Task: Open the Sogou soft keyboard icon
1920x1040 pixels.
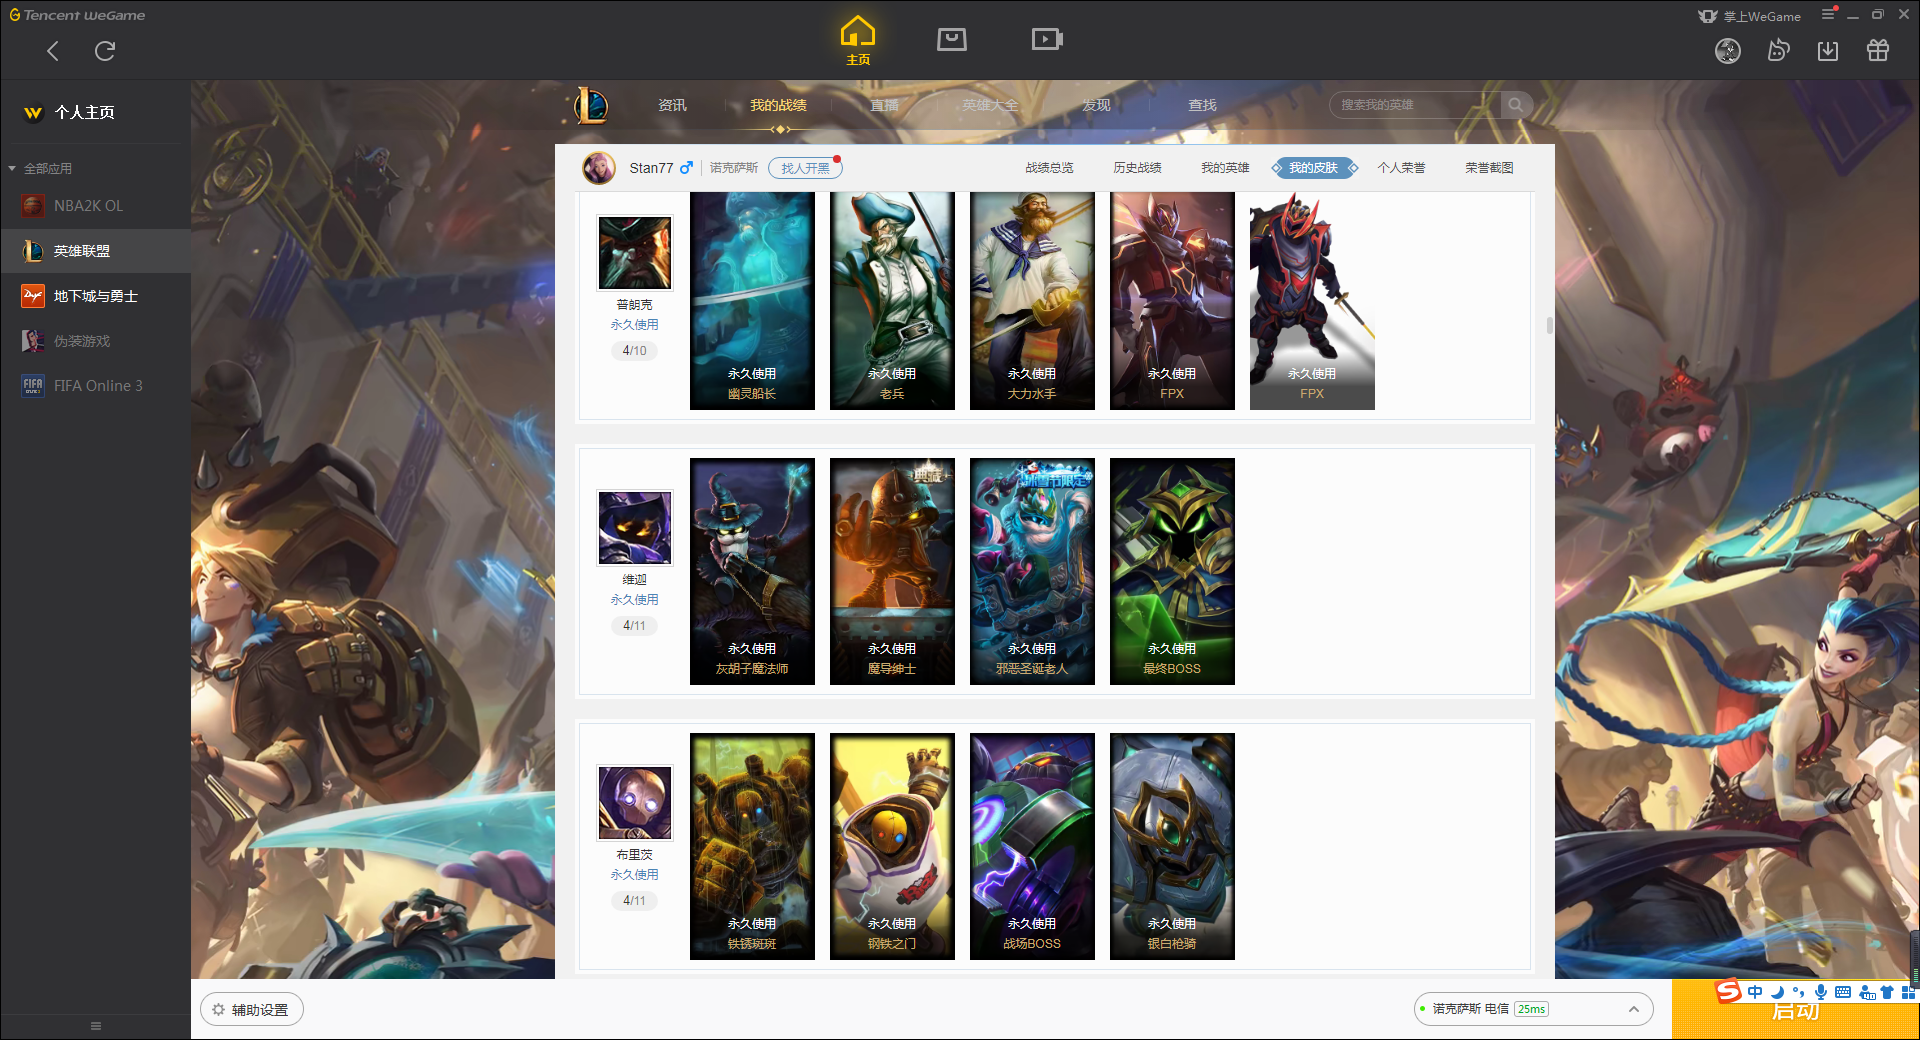Action: 1843,992
